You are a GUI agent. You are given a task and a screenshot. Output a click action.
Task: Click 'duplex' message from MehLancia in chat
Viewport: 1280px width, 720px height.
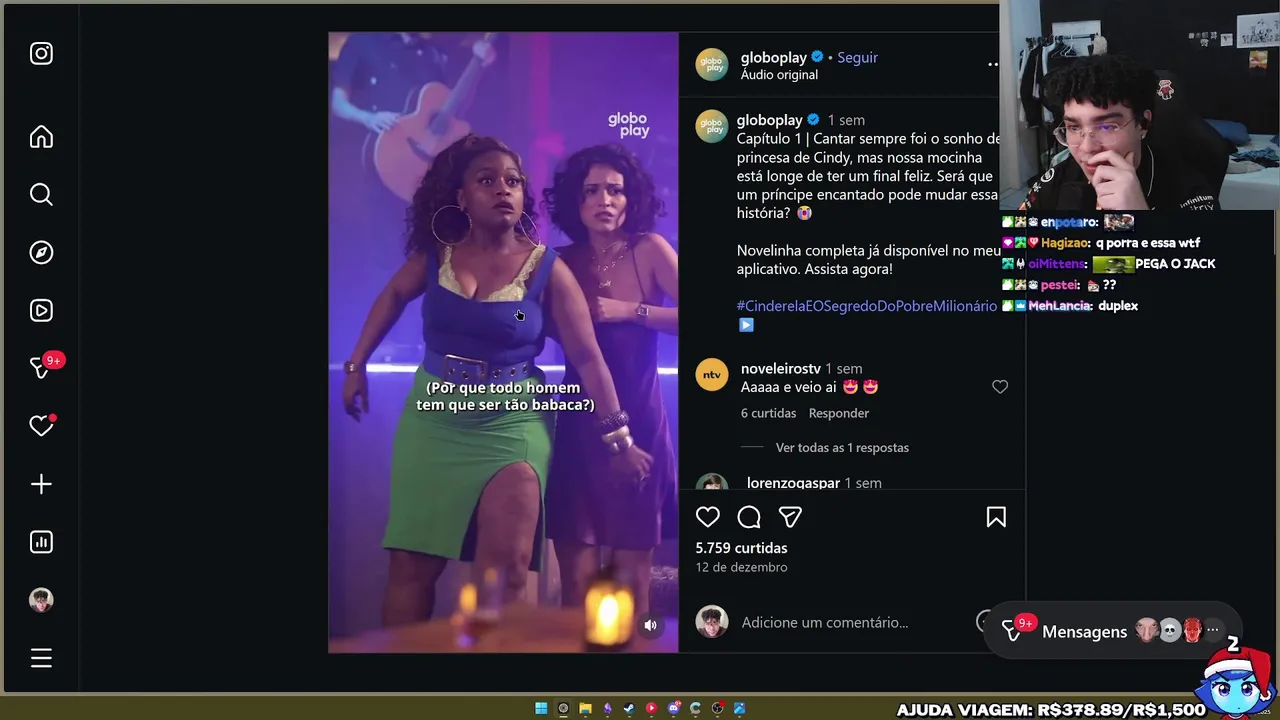tap(1117, 306)
